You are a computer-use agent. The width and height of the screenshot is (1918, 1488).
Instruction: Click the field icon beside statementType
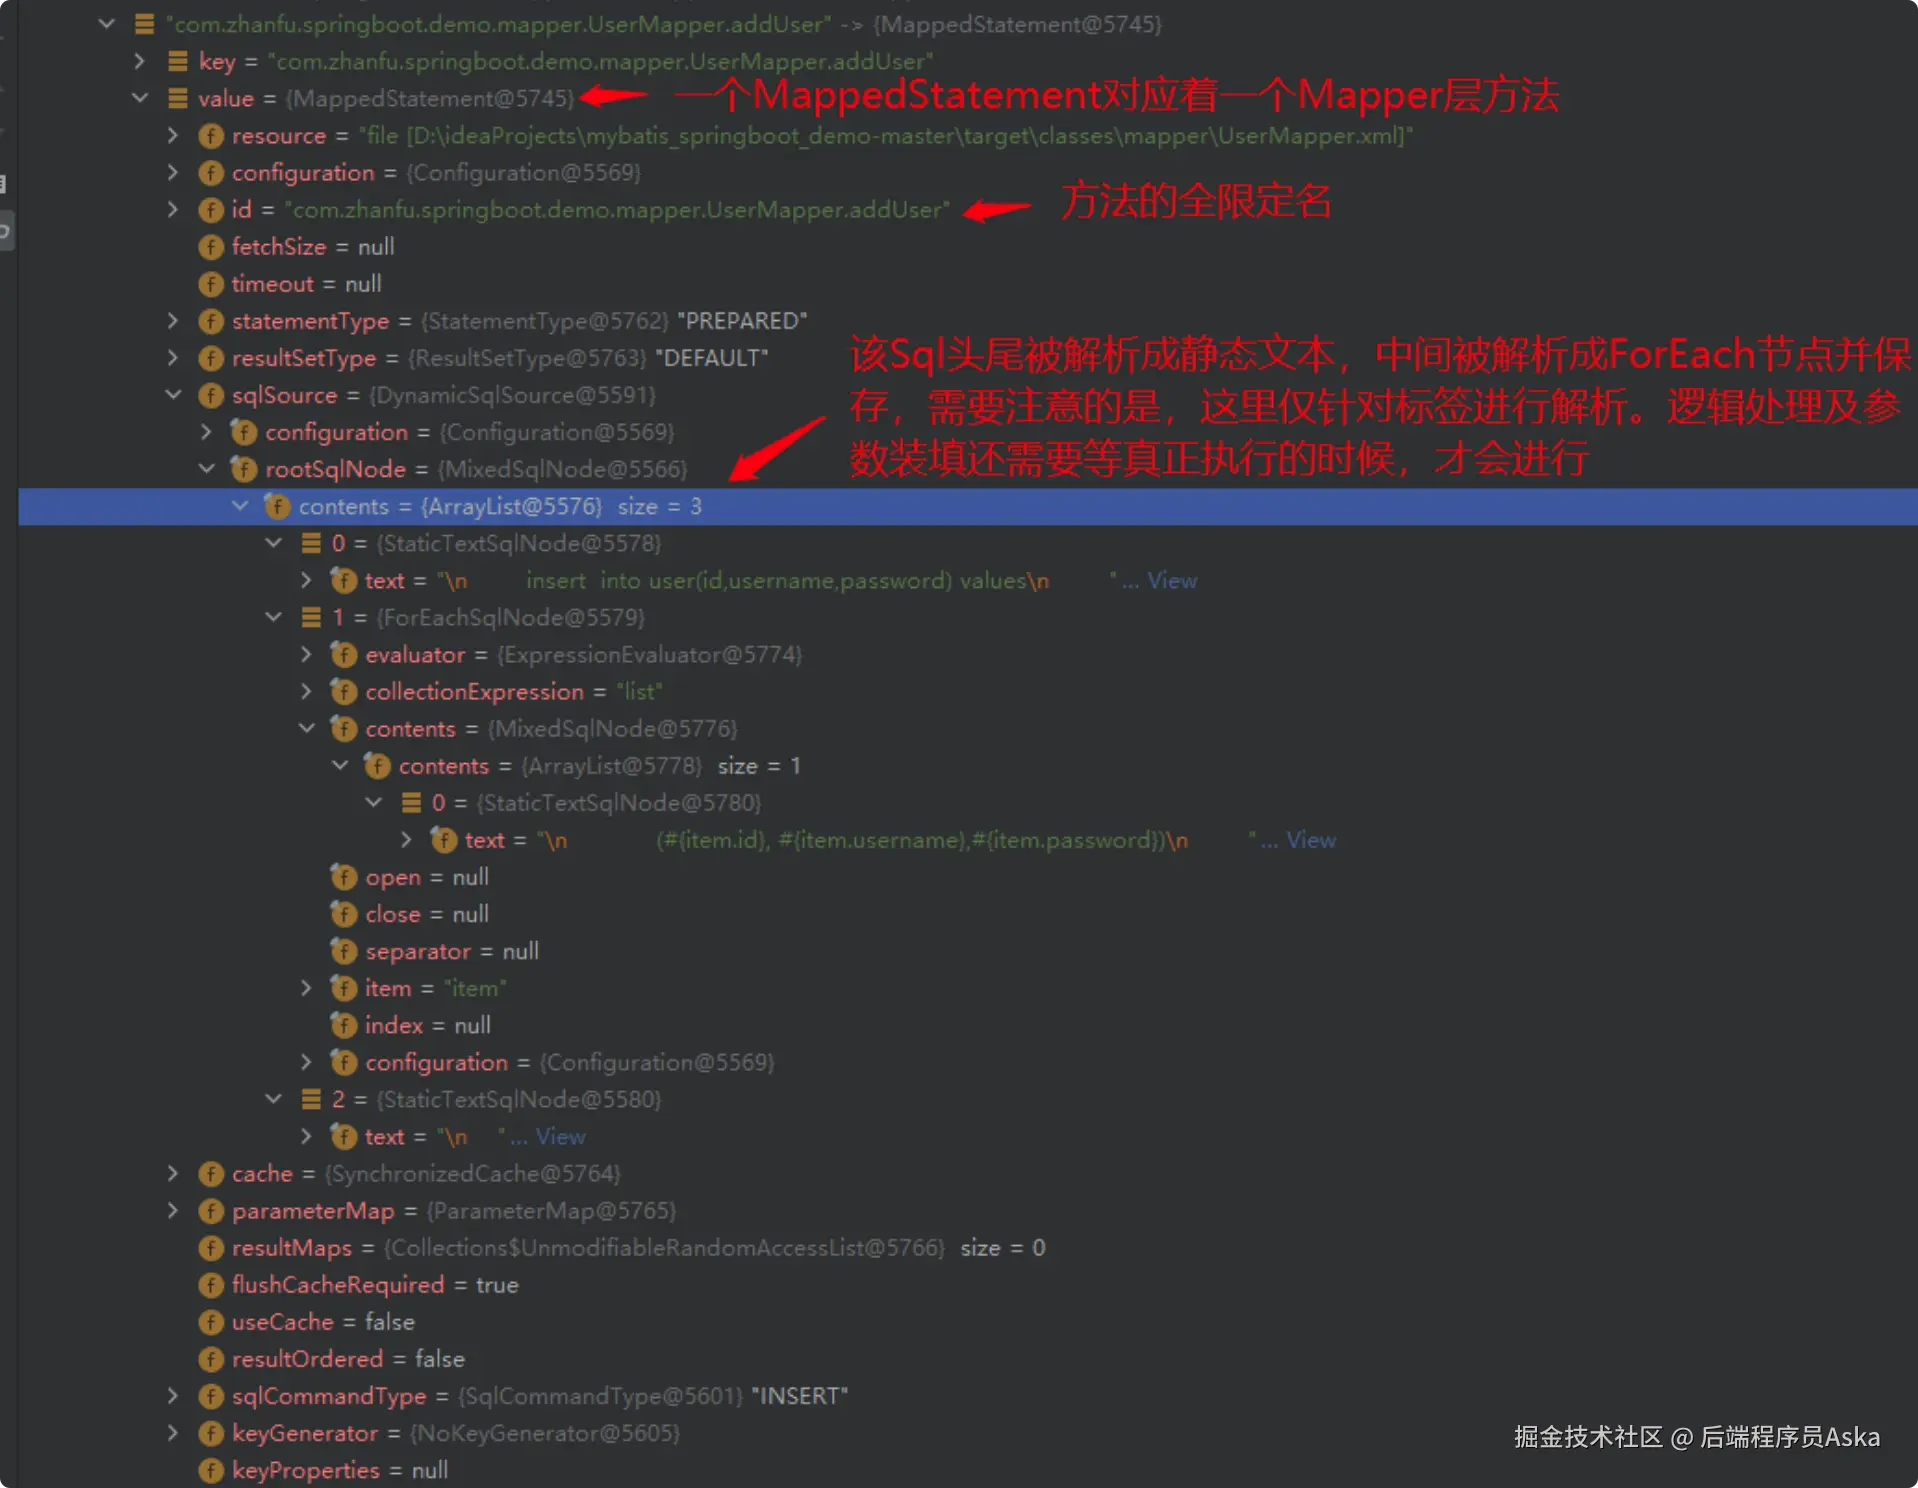point(211,321)
